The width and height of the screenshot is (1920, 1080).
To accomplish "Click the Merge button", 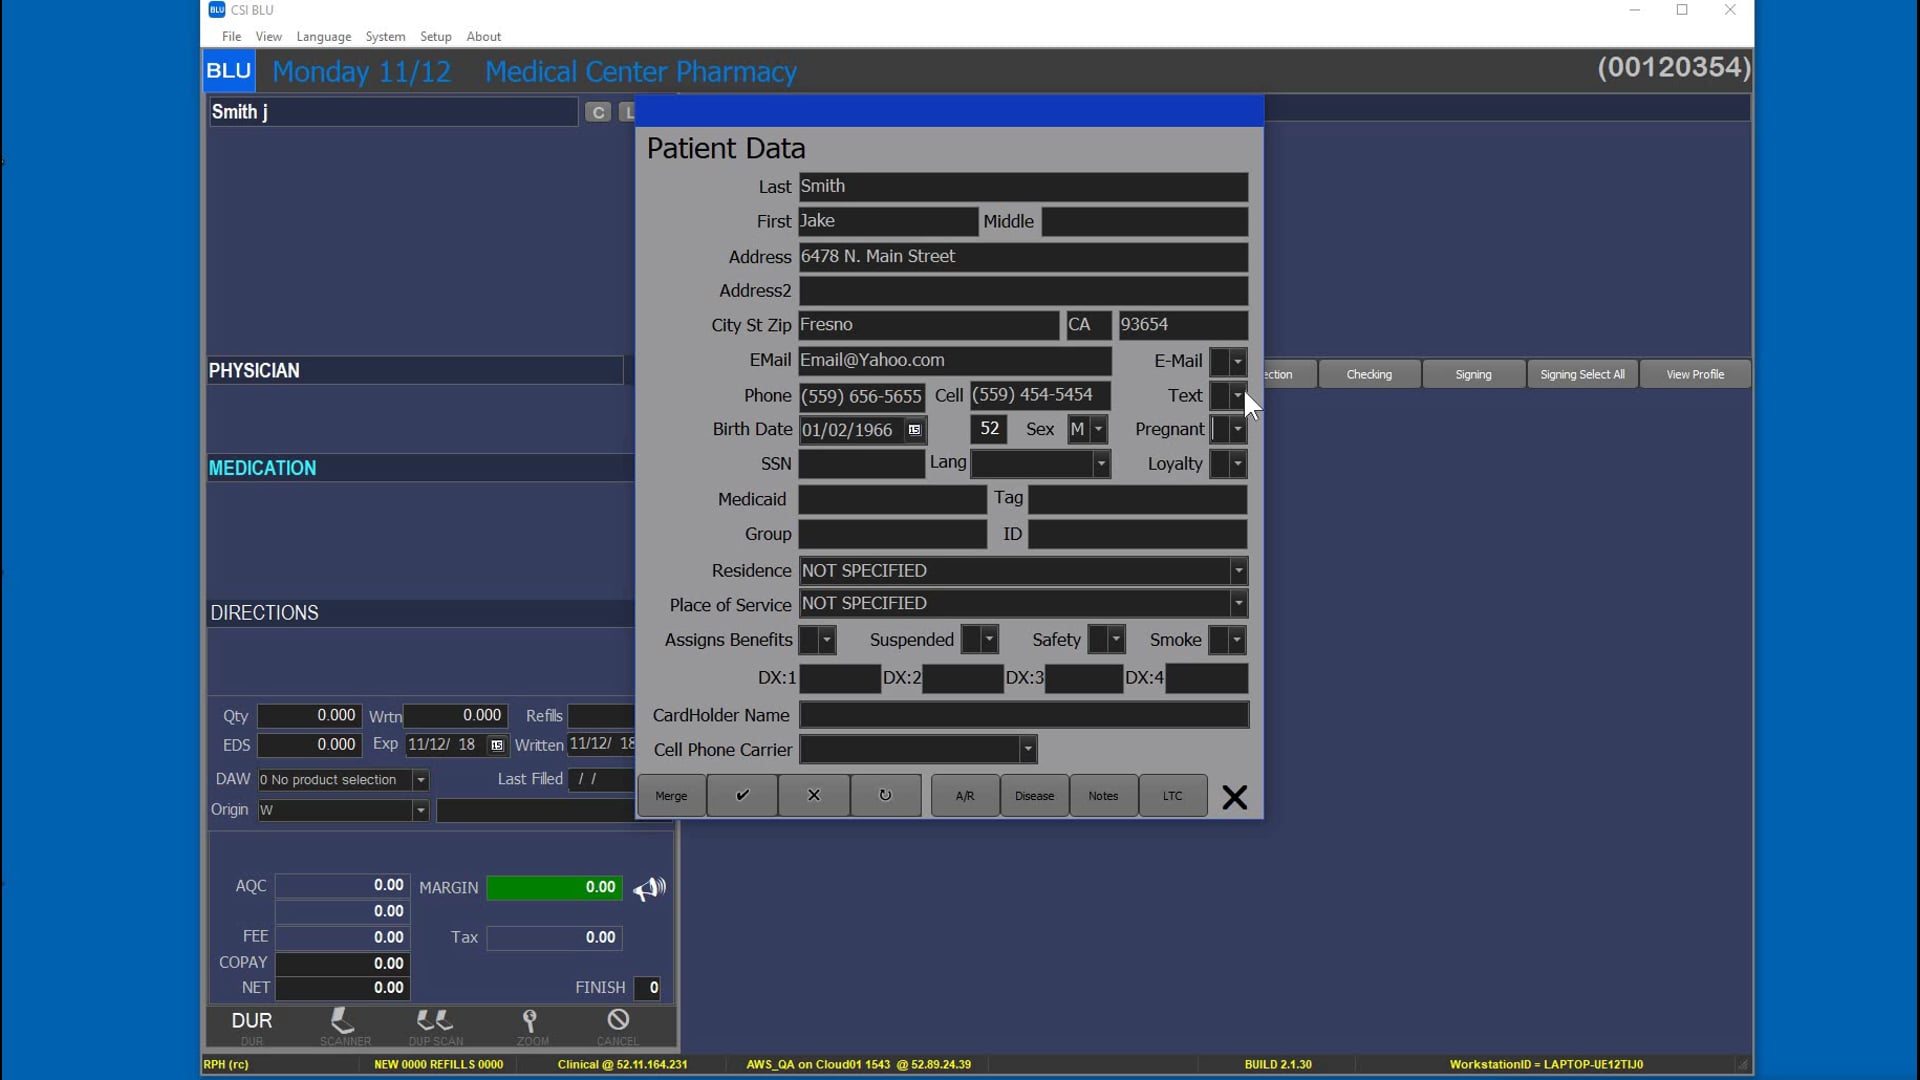I will coord(671,796).
